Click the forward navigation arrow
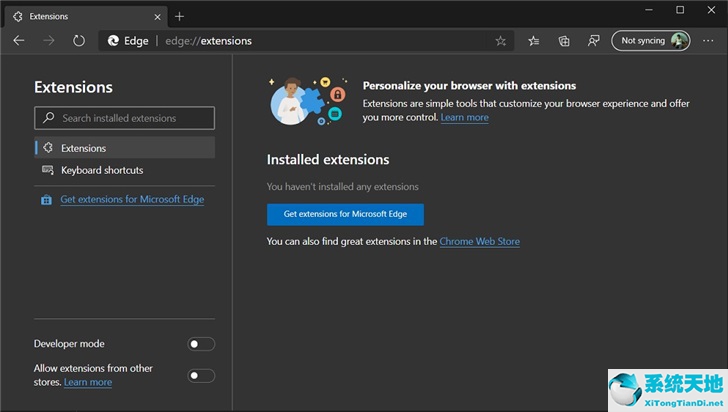The width and height of the screenshot is (728, 412). coord(49,41)
